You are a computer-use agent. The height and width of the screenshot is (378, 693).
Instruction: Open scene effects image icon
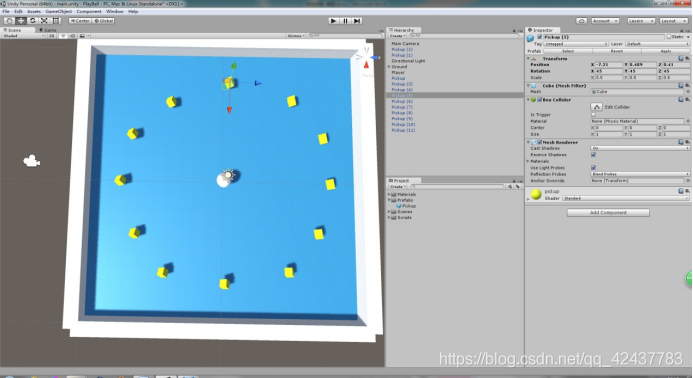pos(82,36)
